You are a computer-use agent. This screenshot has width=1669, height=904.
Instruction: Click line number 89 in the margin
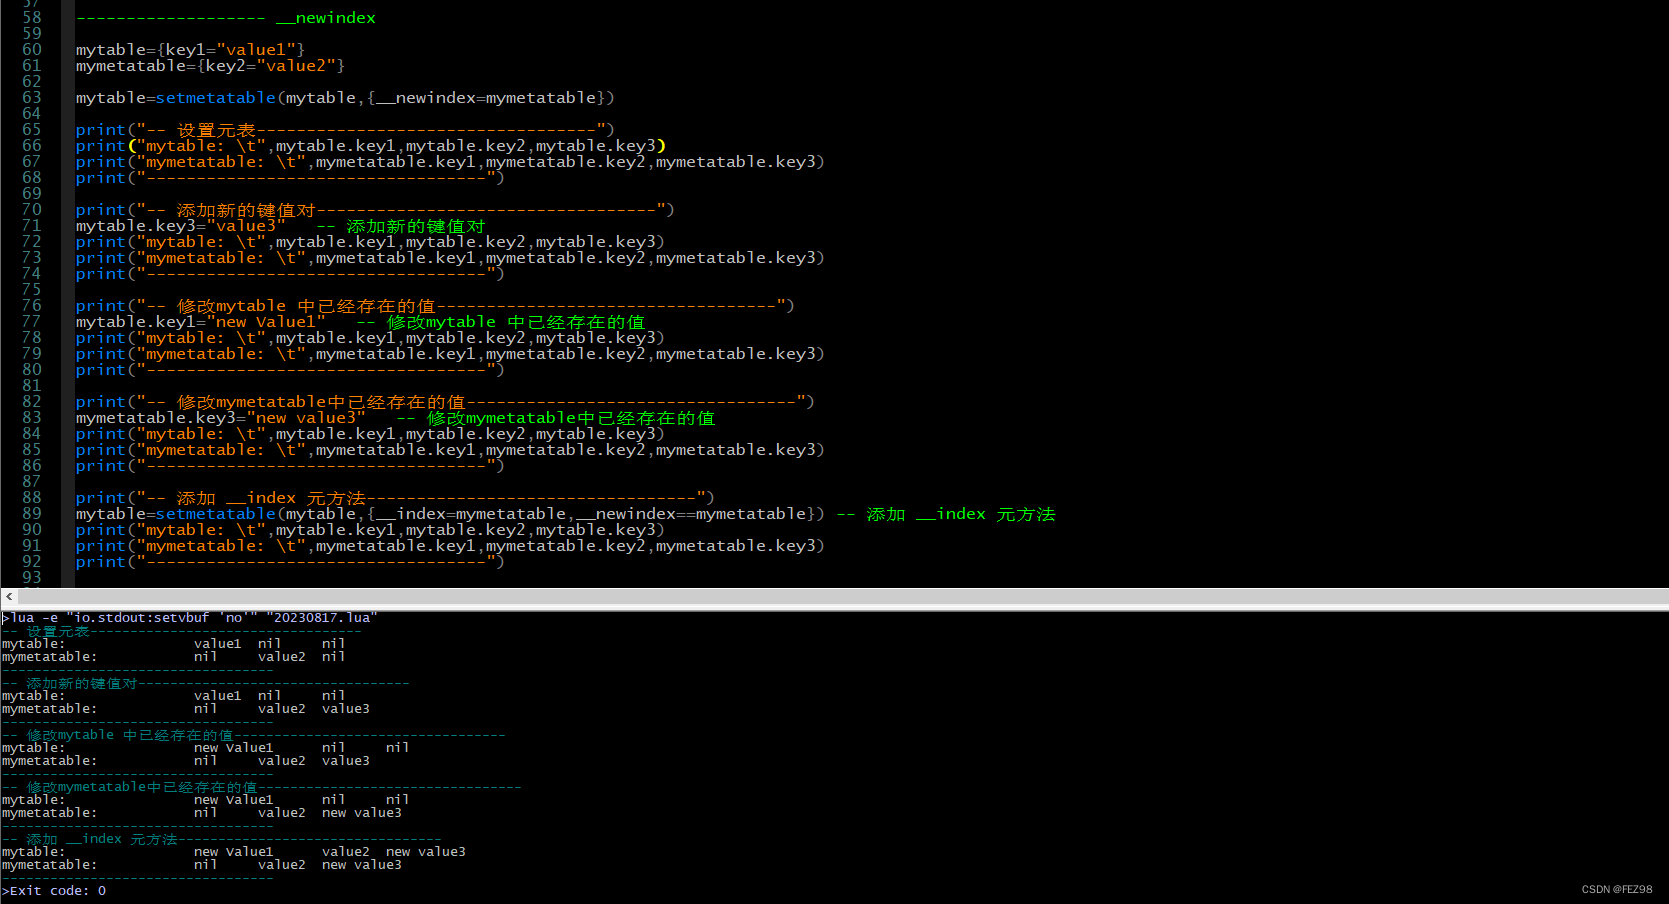(32, 514)
